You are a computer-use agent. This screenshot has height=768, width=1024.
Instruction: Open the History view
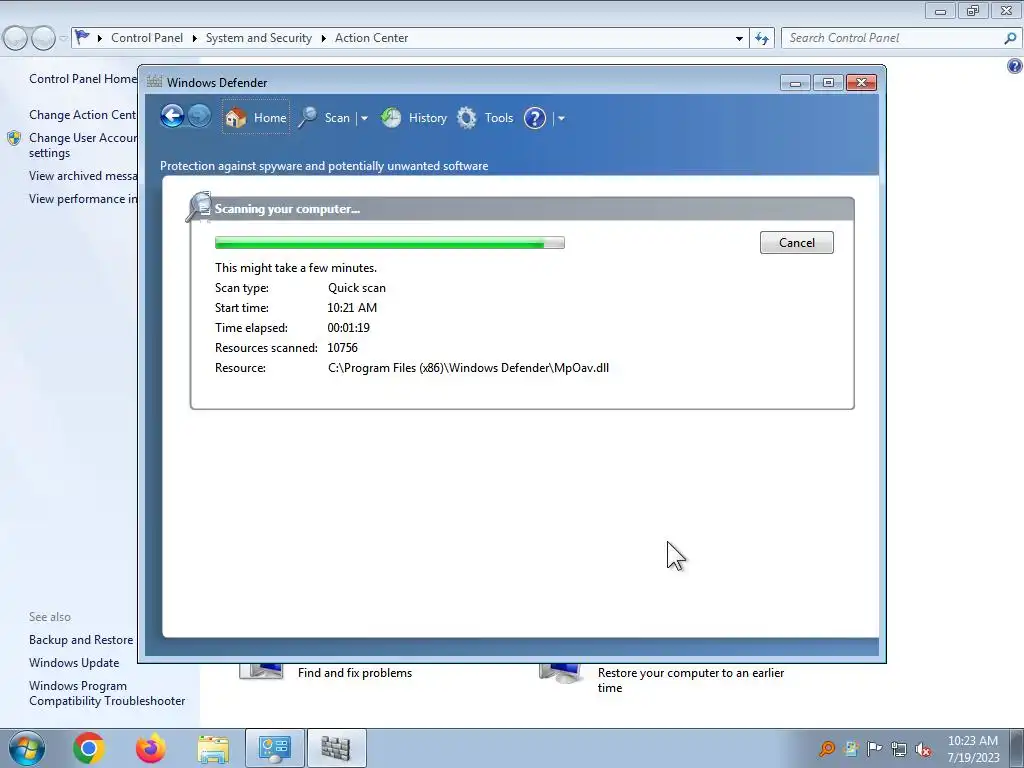point(414,118)
